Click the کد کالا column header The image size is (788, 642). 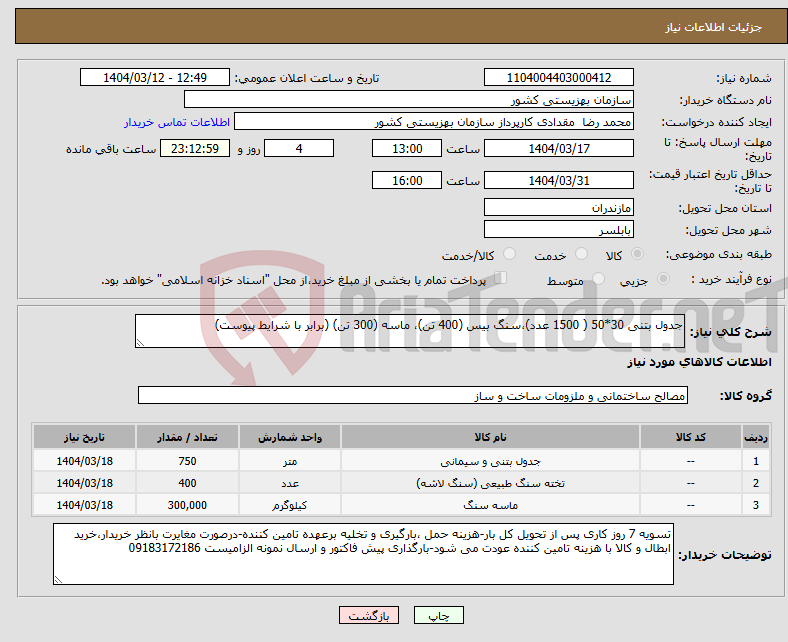[691, 437]
